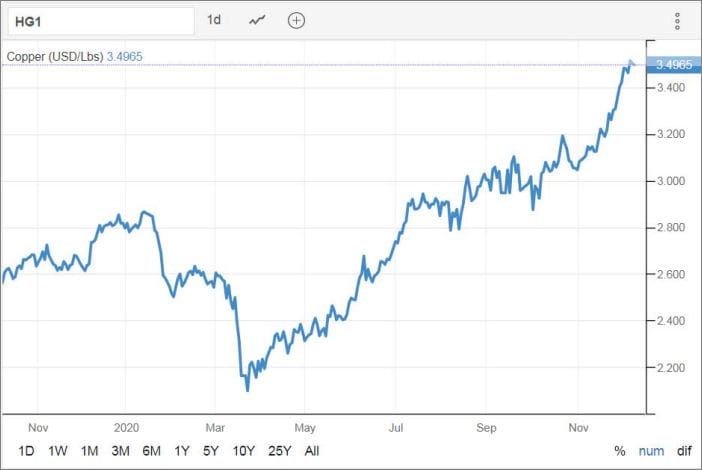Image resolution: width=702 pixels, height=470 pixels.
Task: Toggle num scale mode
Action: (x=650, y=451)
